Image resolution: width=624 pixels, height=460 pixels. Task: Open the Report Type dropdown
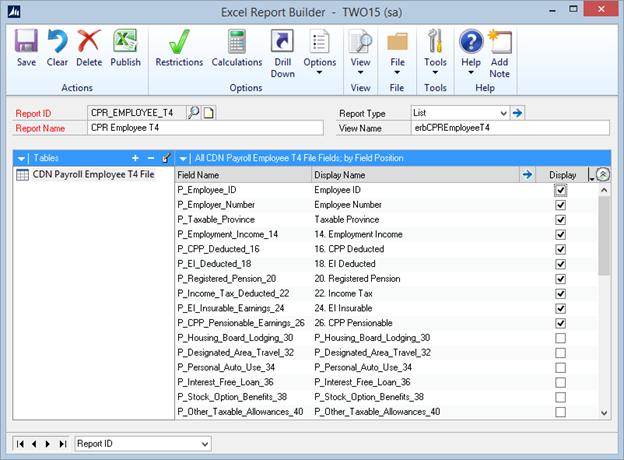(503, 113)
